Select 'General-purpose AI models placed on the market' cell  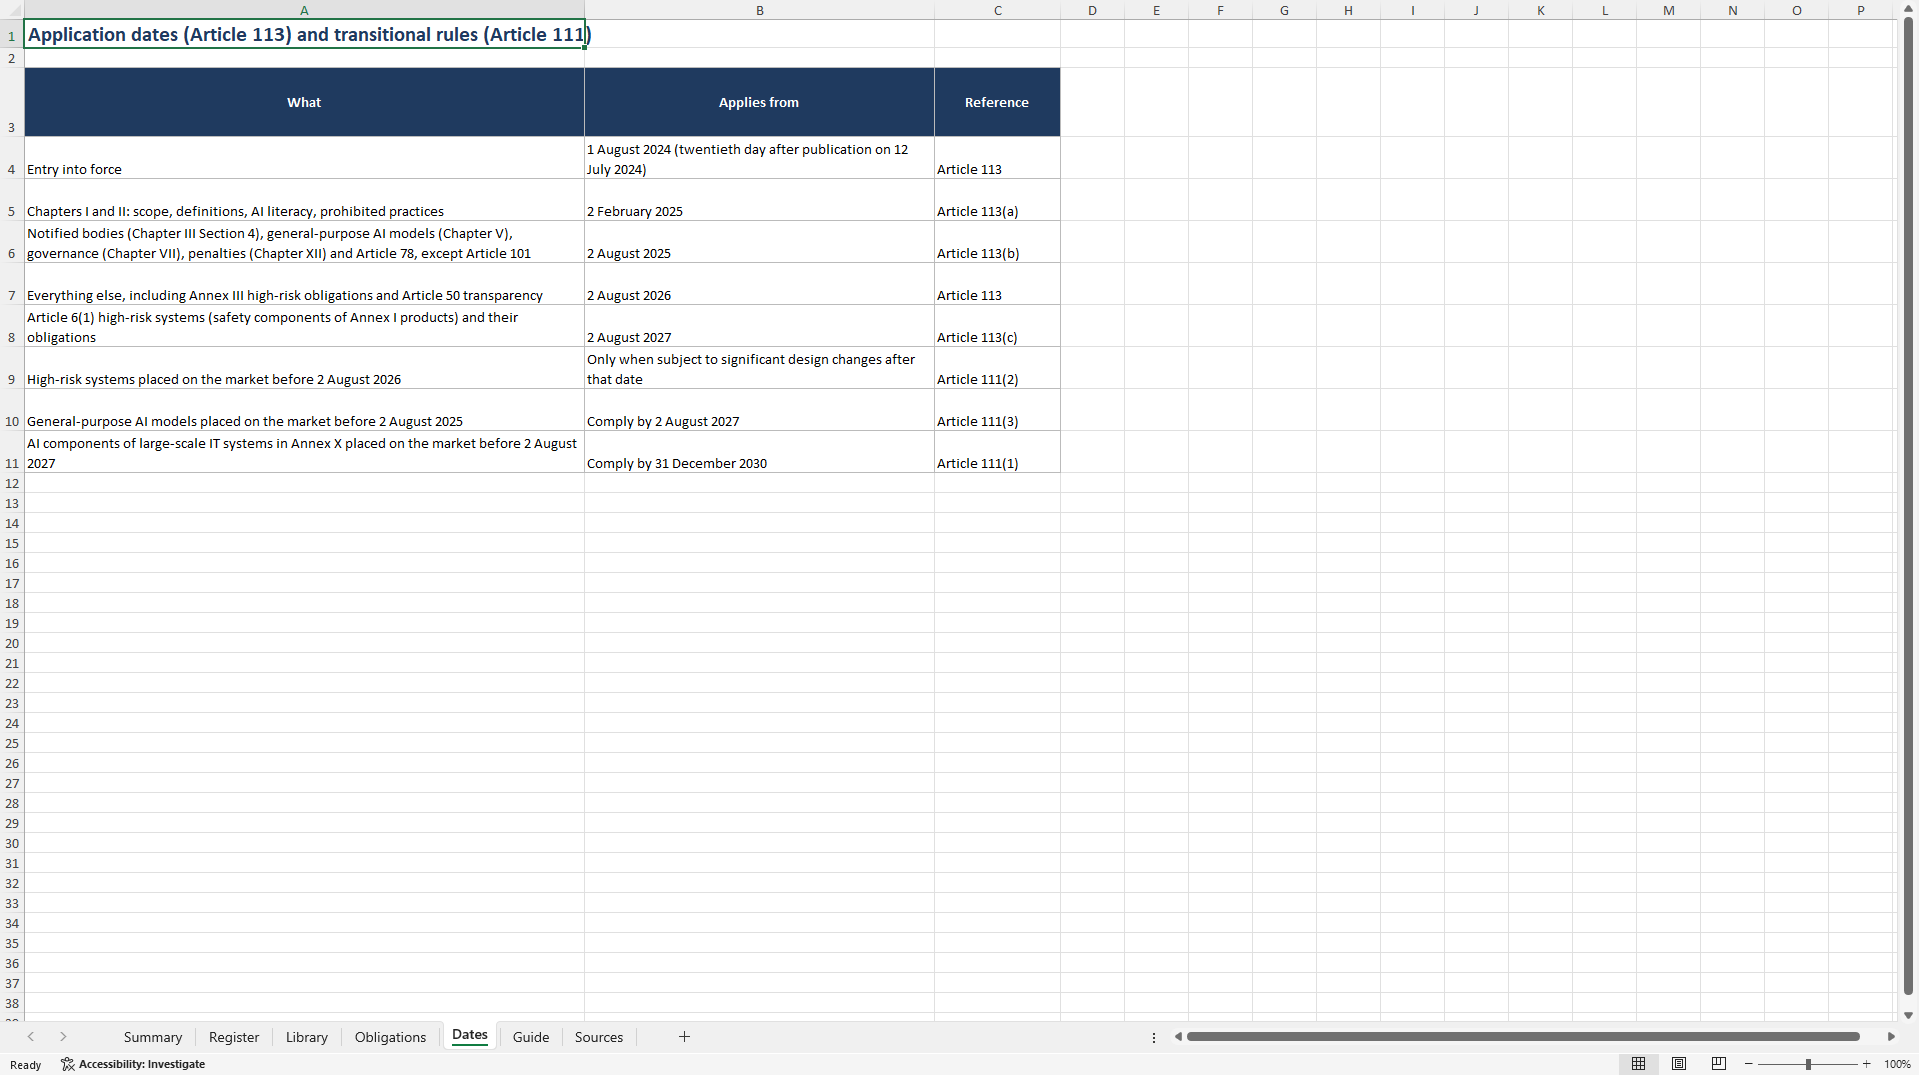(x=304, y=410)
